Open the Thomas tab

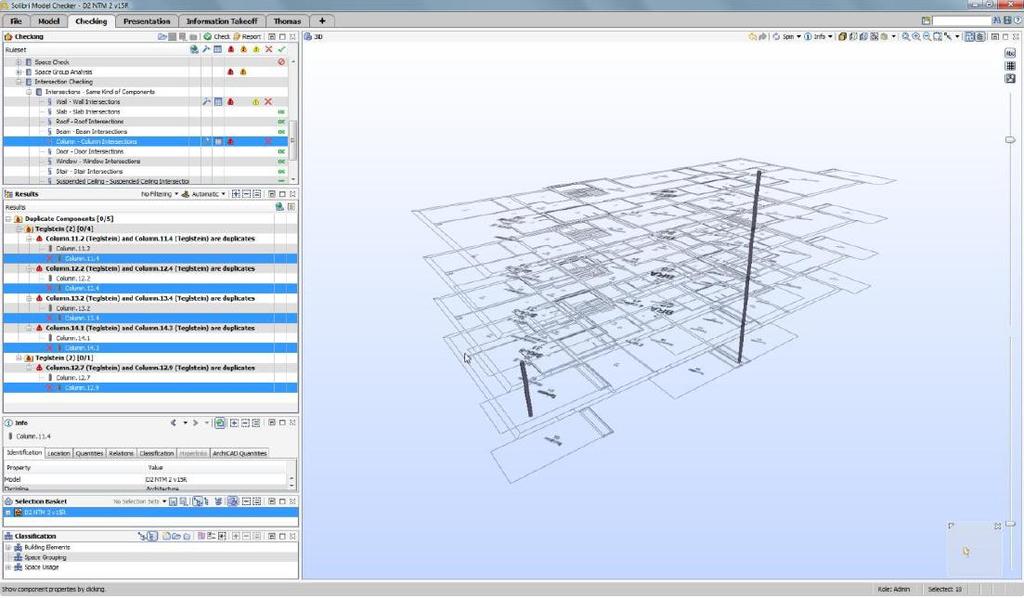(x=287, y=22)
